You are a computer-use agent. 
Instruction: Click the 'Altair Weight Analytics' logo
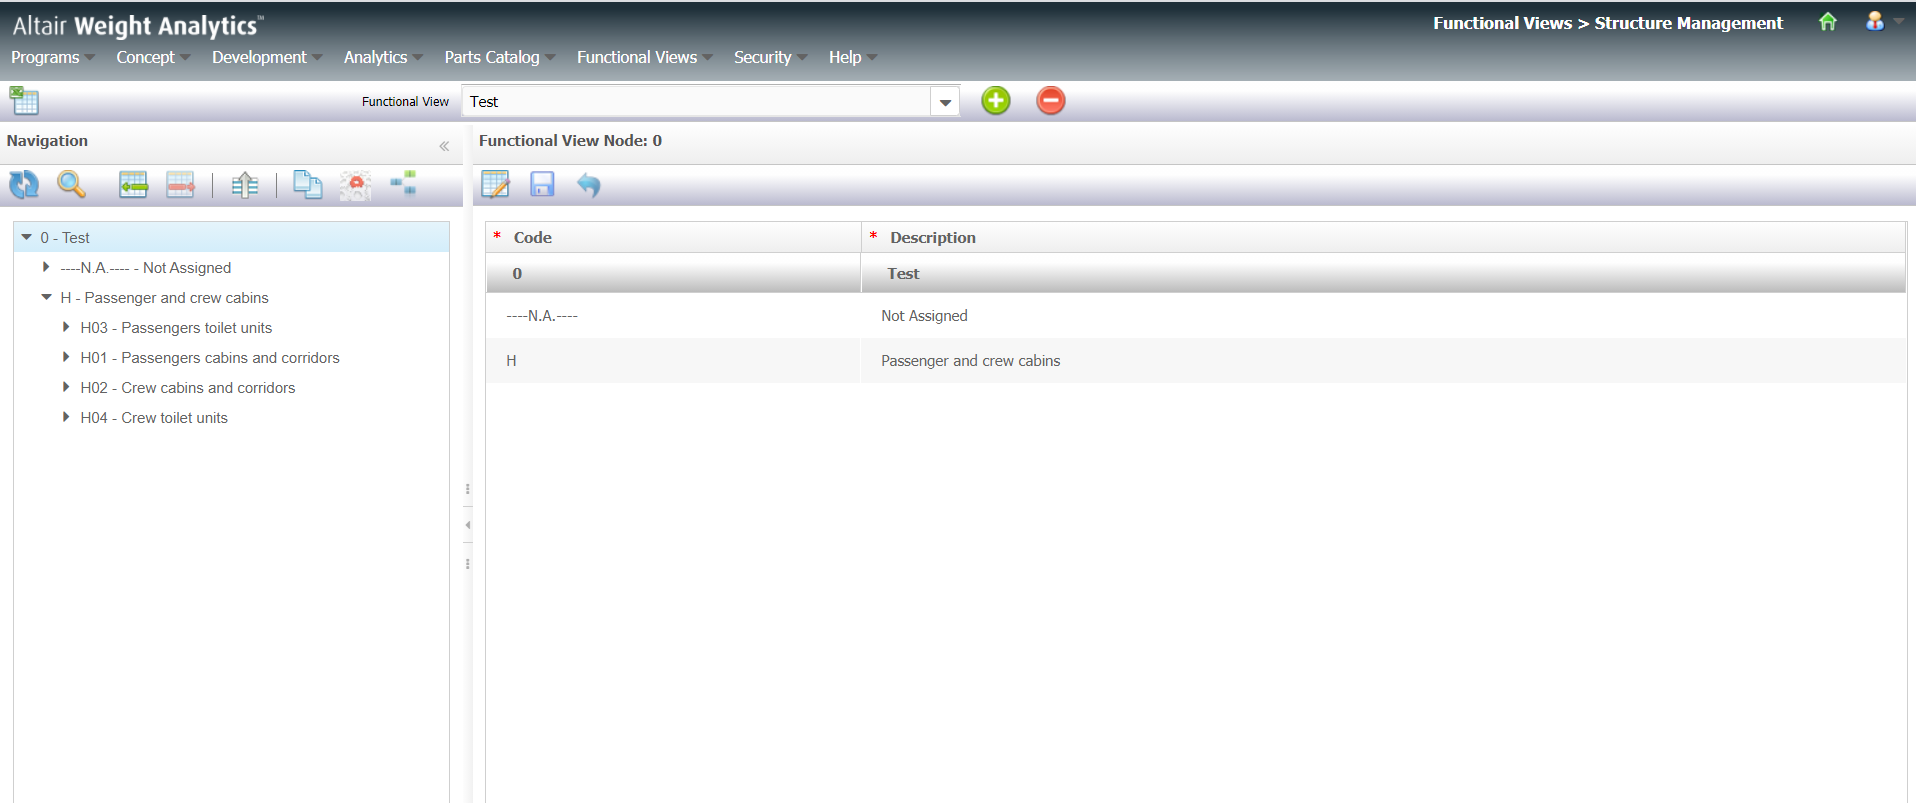138,25
